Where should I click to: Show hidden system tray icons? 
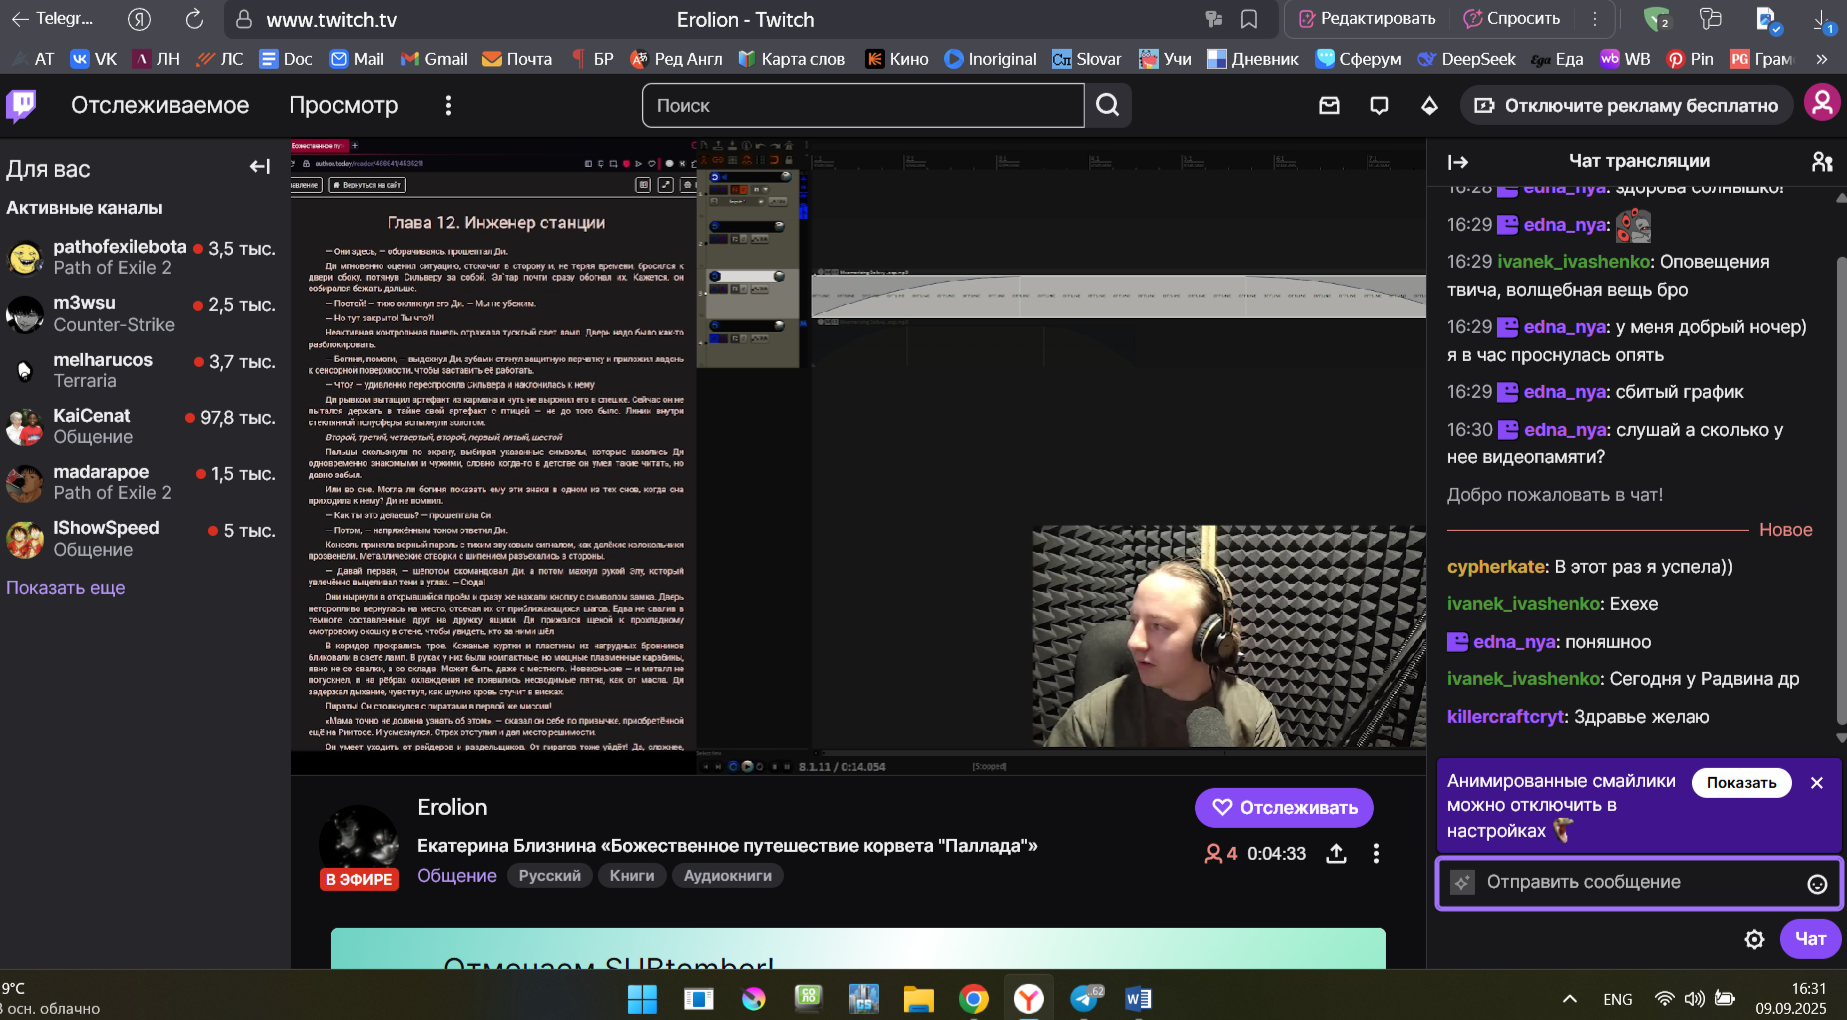click(1570, 998)
